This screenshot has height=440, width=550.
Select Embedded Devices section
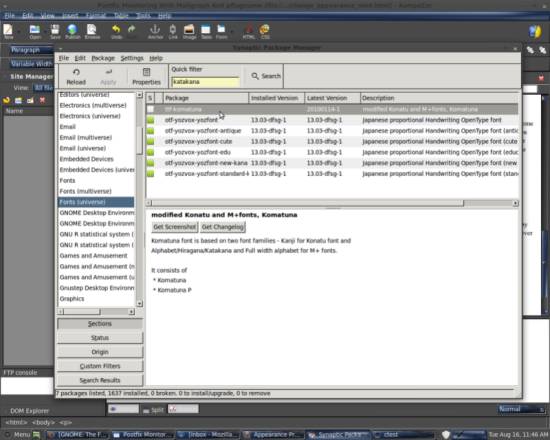tap(87, 159)
